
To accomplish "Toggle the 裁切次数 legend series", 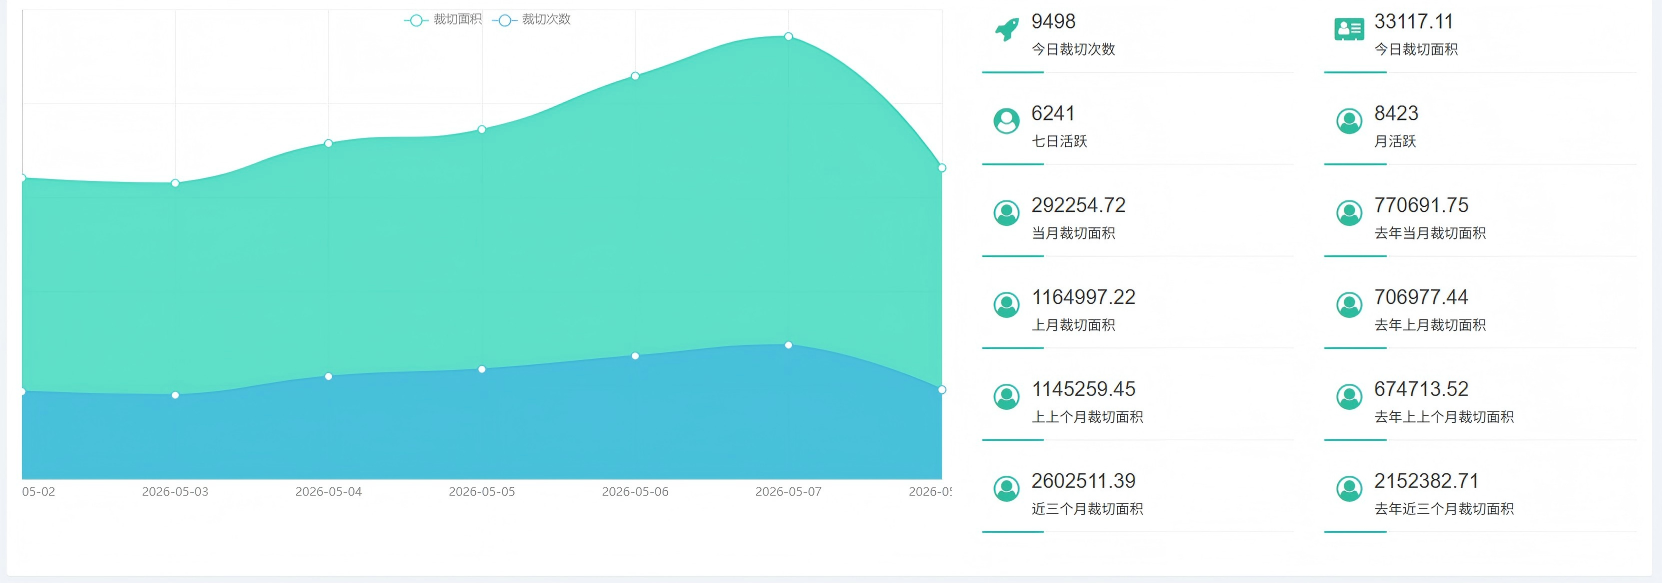I will [x=532, y=20].
